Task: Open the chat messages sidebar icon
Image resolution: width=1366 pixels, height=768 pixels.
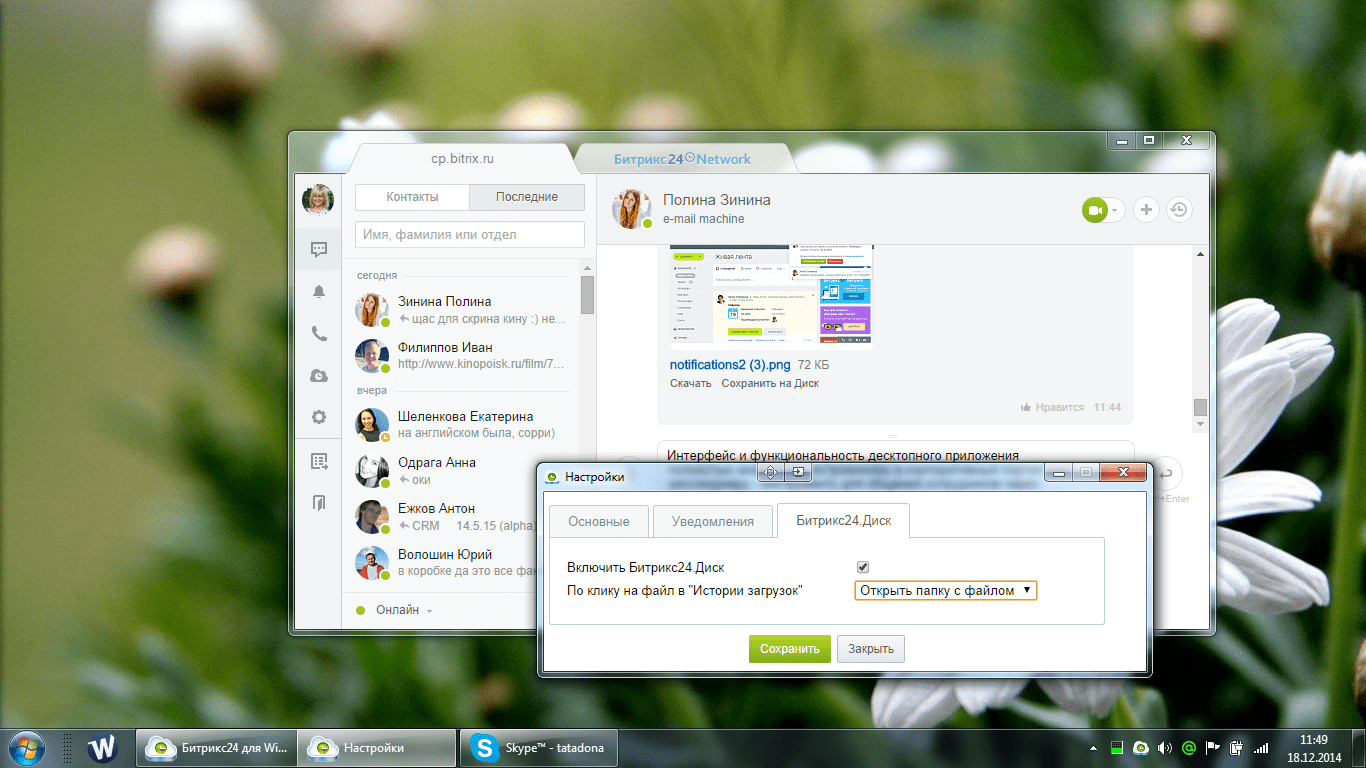Action: click(x=319, y=250)
